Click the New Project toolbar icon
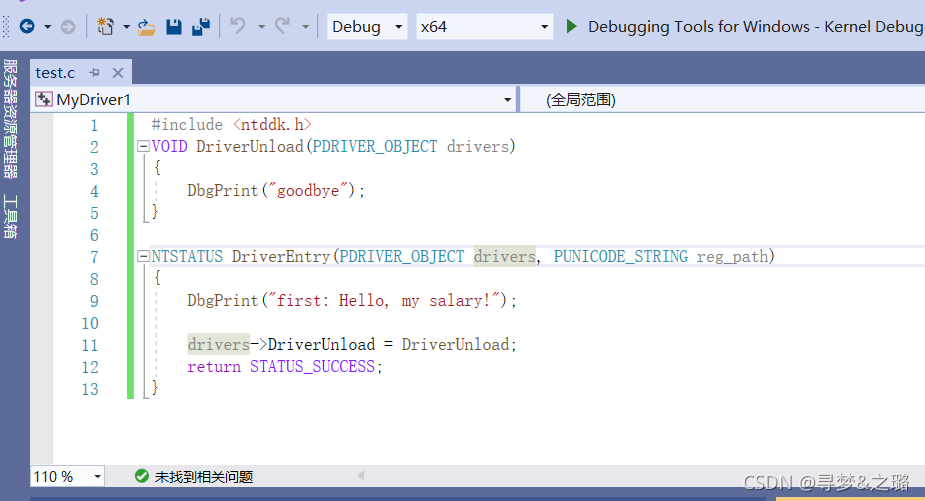This screenshot has width=925, height=501. pos(105,27)
